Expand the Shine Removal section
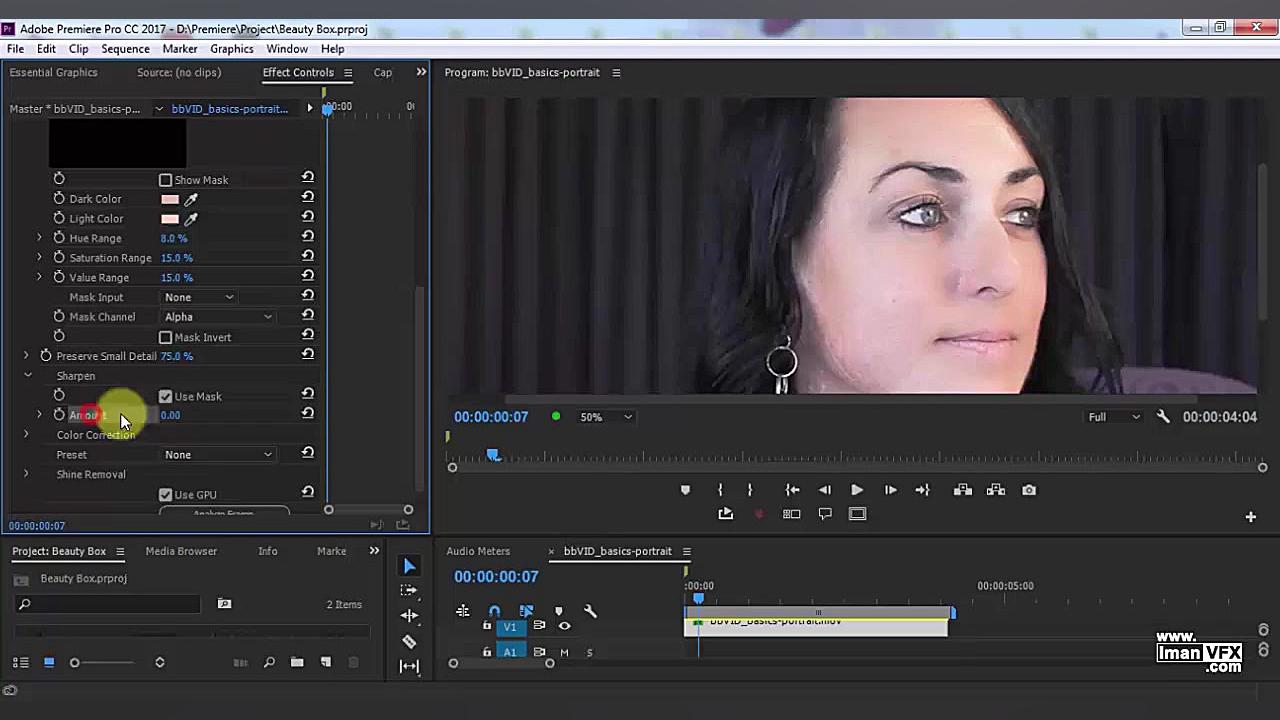Viewport: 1280px width, 720px height. tap(27, 474)
